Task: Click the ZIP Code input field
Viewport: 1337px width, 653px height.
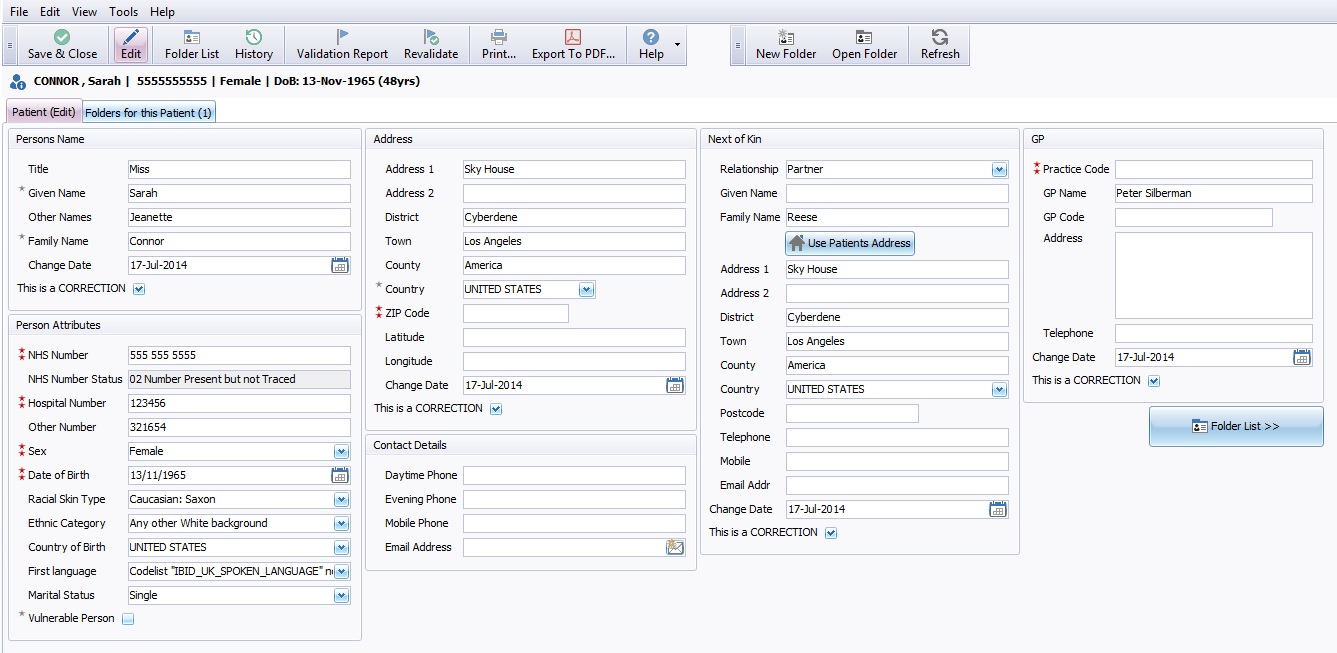Action: [x=515, y=313]
